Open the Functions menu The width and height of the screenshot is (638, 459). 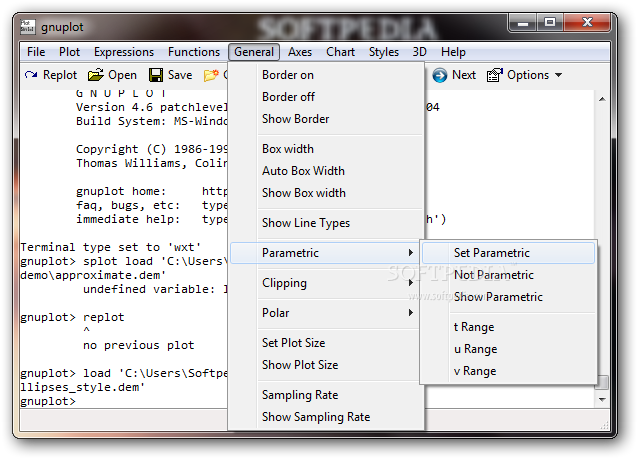[x=194, y=52]
